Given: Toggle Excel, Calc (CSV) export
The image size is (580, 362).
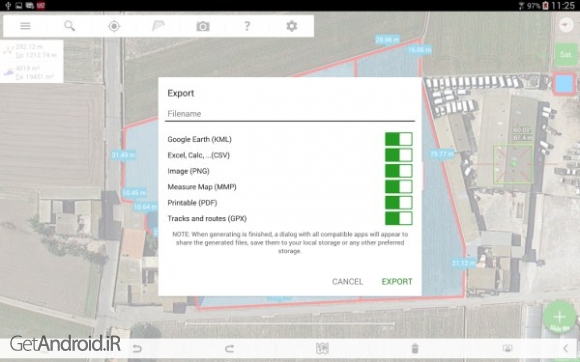Looking at the screenshot, I should click(398, 155).
